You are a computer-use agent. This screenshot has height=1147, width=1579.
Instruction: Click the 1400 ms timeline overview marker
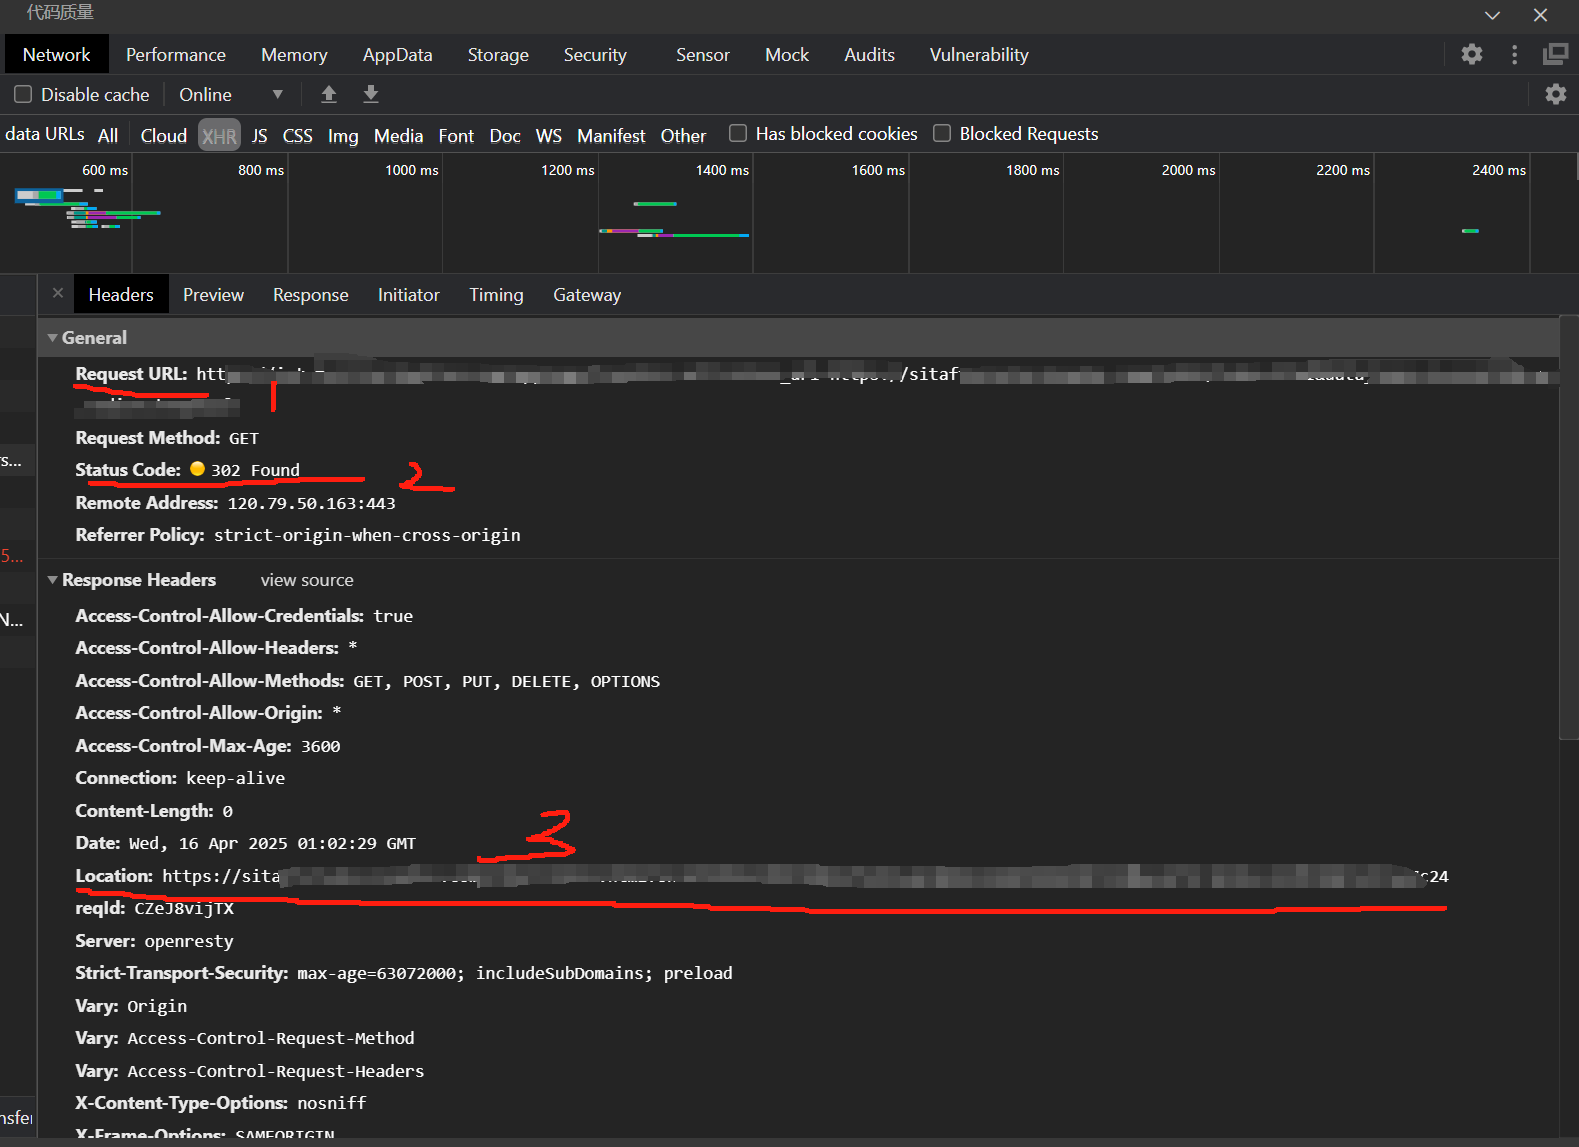point(722,170)
